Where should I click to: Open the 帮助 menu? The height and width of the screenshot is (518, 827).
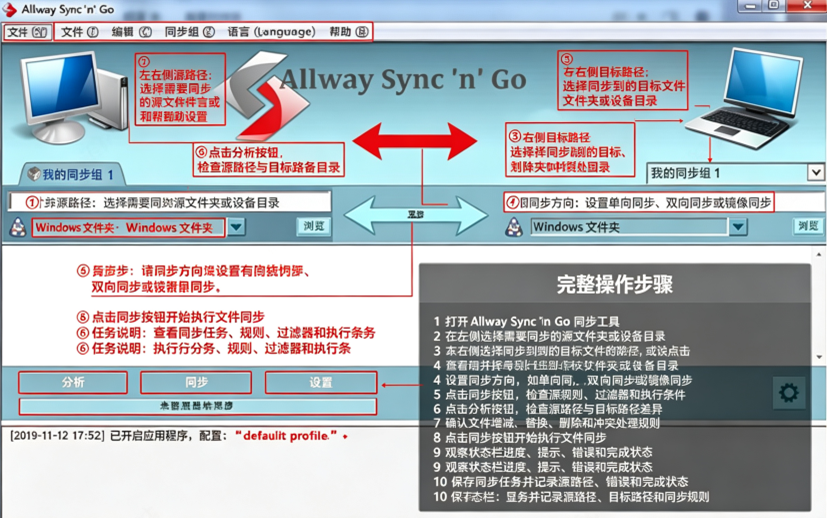click(349, 32)
